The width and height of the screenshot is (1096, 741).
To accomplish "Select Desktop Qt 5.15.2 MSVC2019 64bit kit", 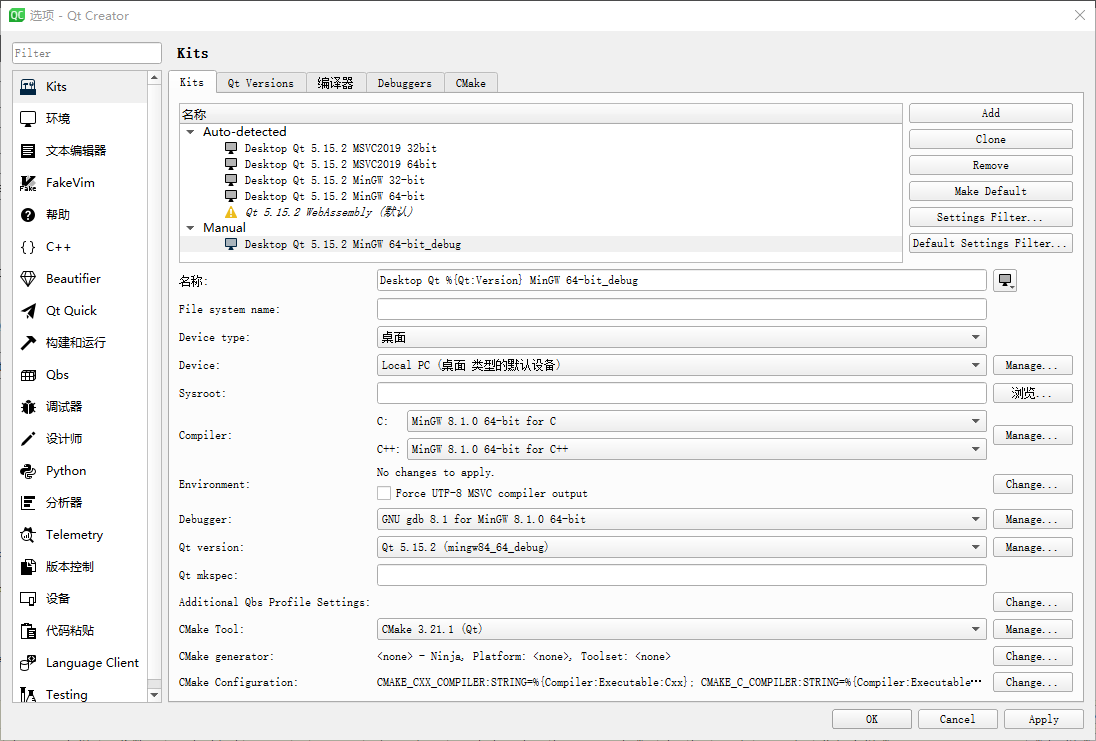I will 340,164.
